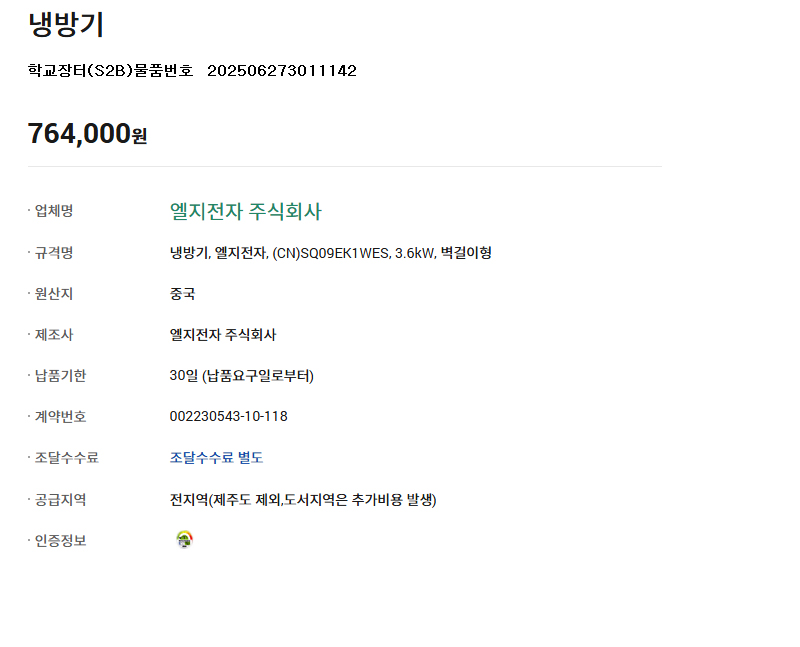800x647 pixels.
Task: Click the delivery term 30일 text
Action: [x=241, y=376]
